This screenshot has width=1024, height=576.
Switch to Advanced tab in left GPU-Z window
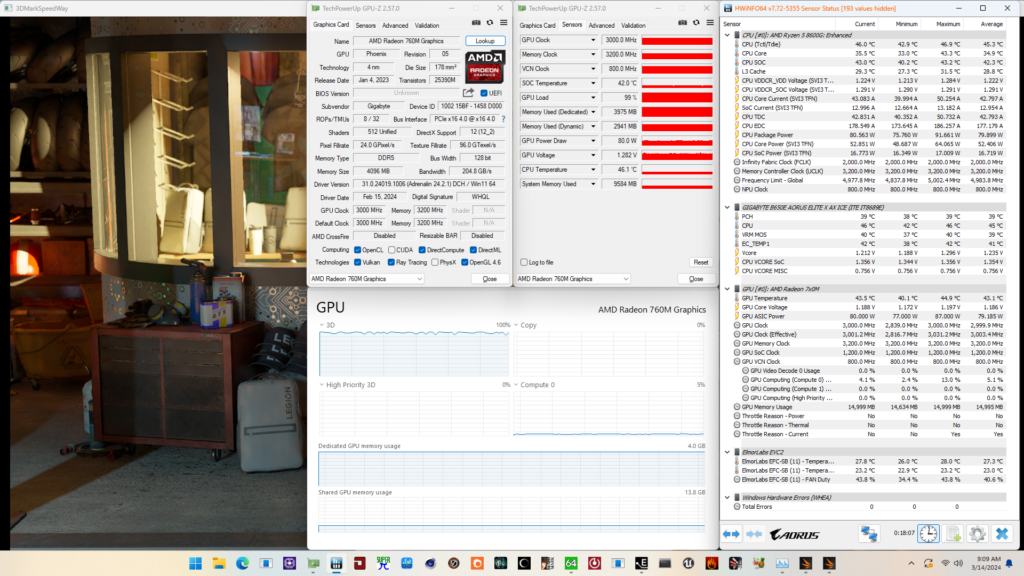(x=395, y=25)
